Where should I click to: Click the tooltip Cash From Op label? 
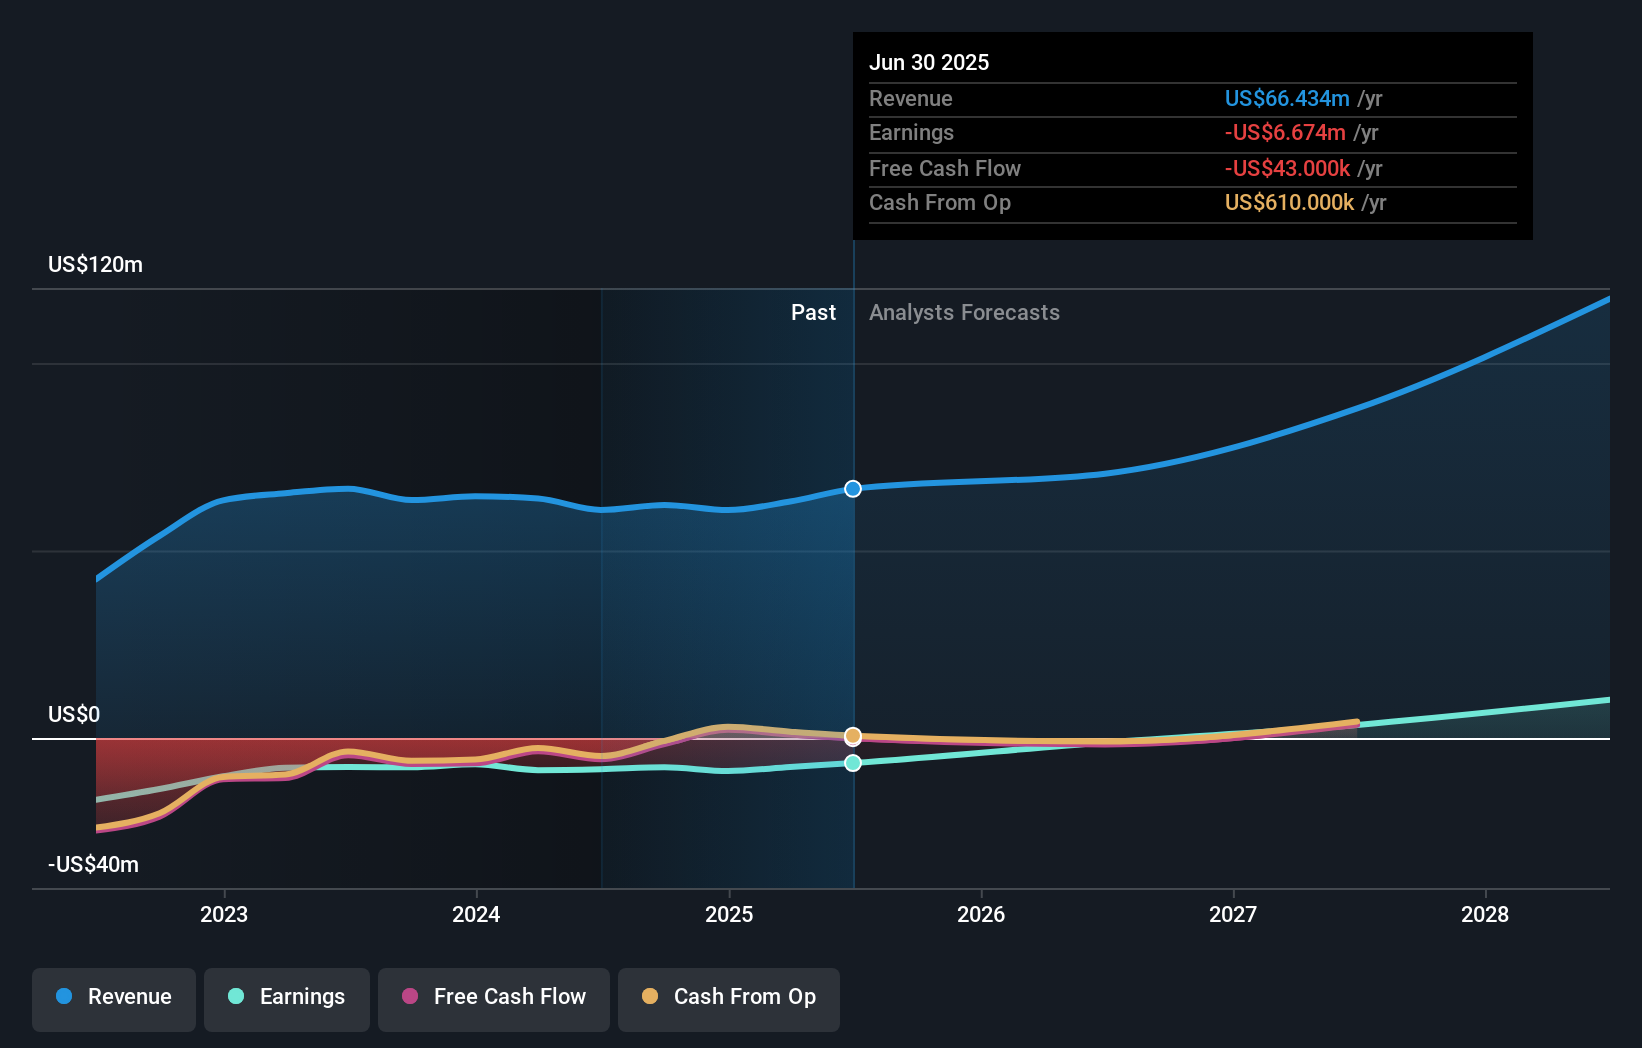coord(940,202)
